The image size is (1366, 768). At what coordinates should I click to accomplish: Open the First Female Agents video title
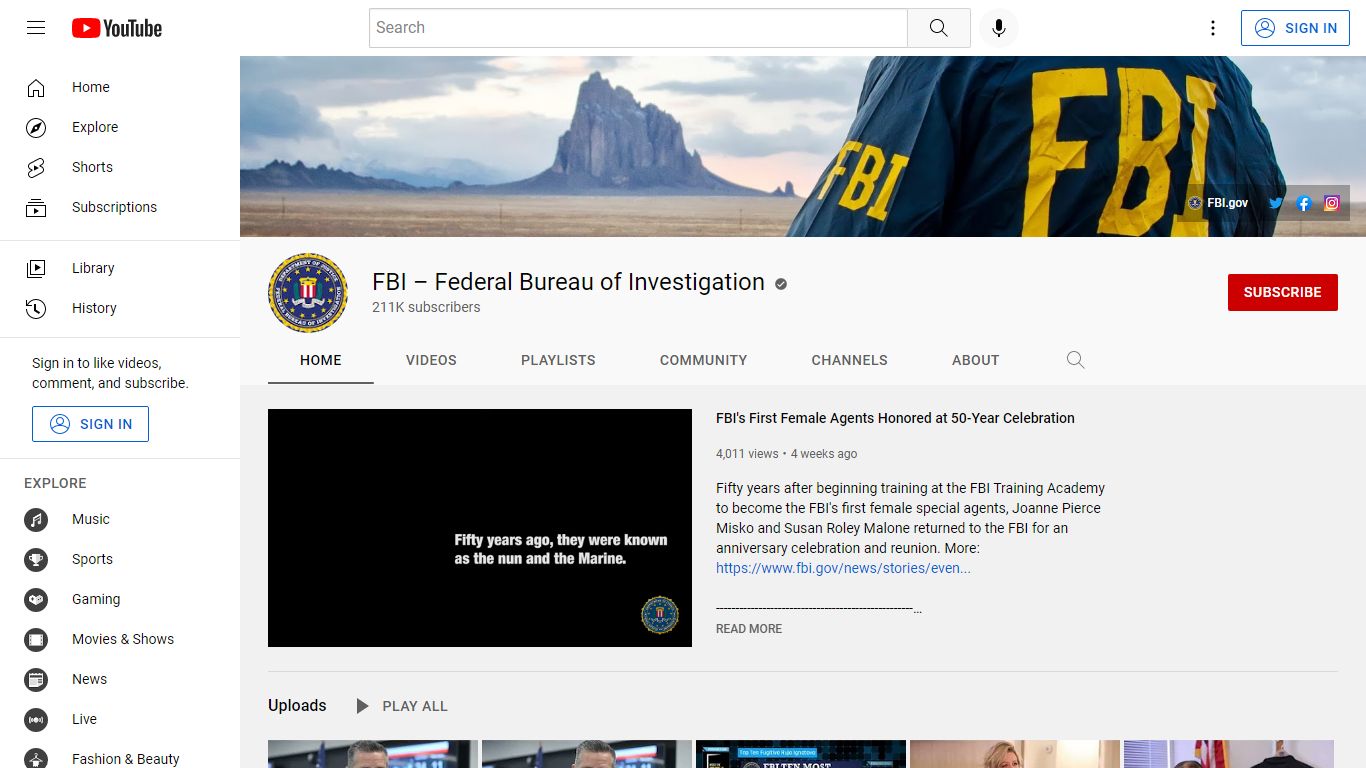pos(895,418)
